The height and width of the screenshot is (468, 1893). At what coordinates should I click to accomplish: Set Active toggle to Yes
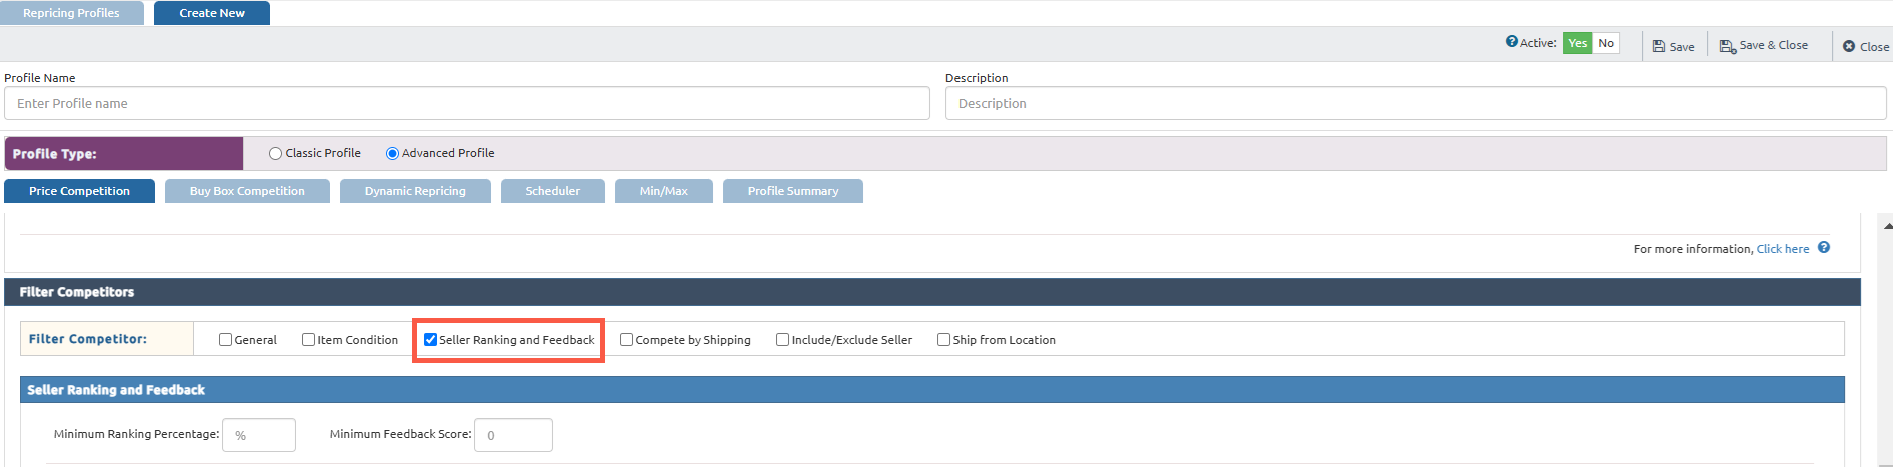point(1577,43)
